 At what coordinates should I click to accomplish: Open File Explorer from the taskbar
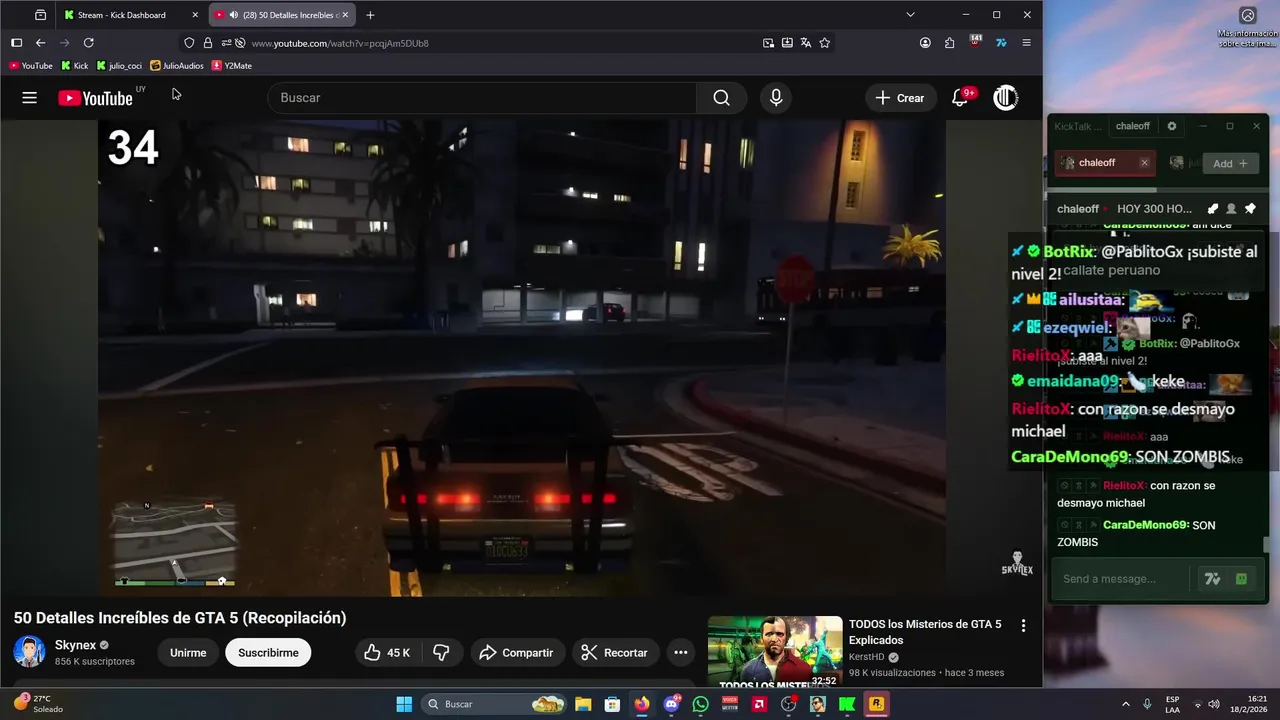[x=583, y=704]
